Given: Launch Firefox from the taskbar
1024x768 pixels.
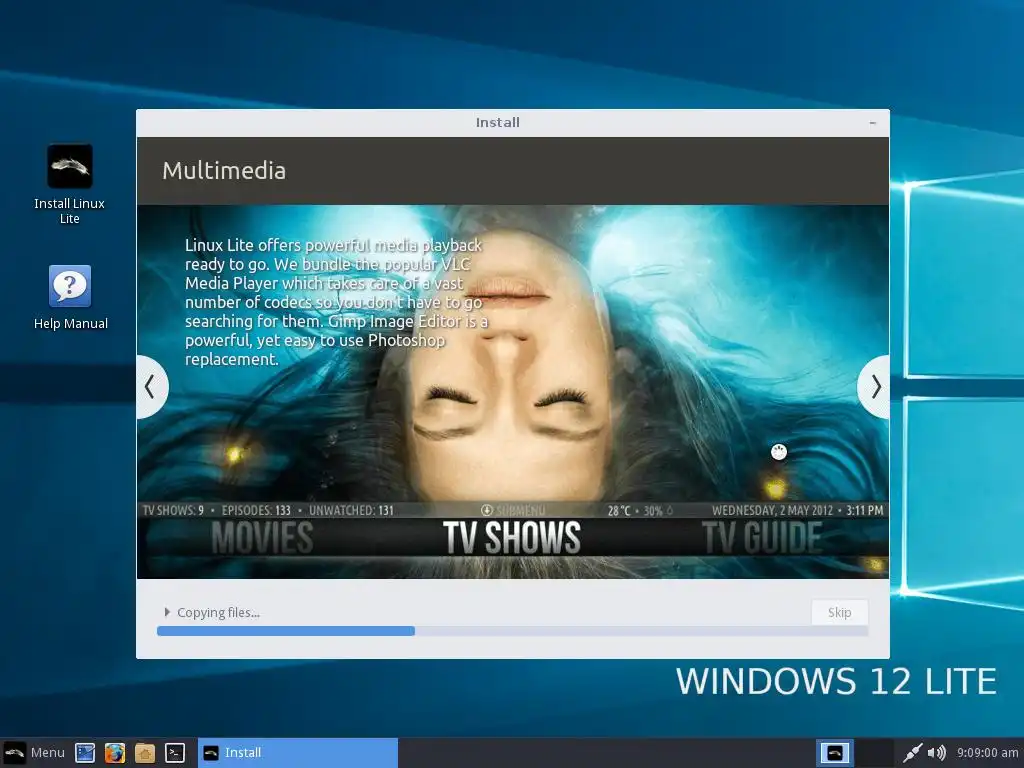Looking at the screenshot, I should point(114,753).
